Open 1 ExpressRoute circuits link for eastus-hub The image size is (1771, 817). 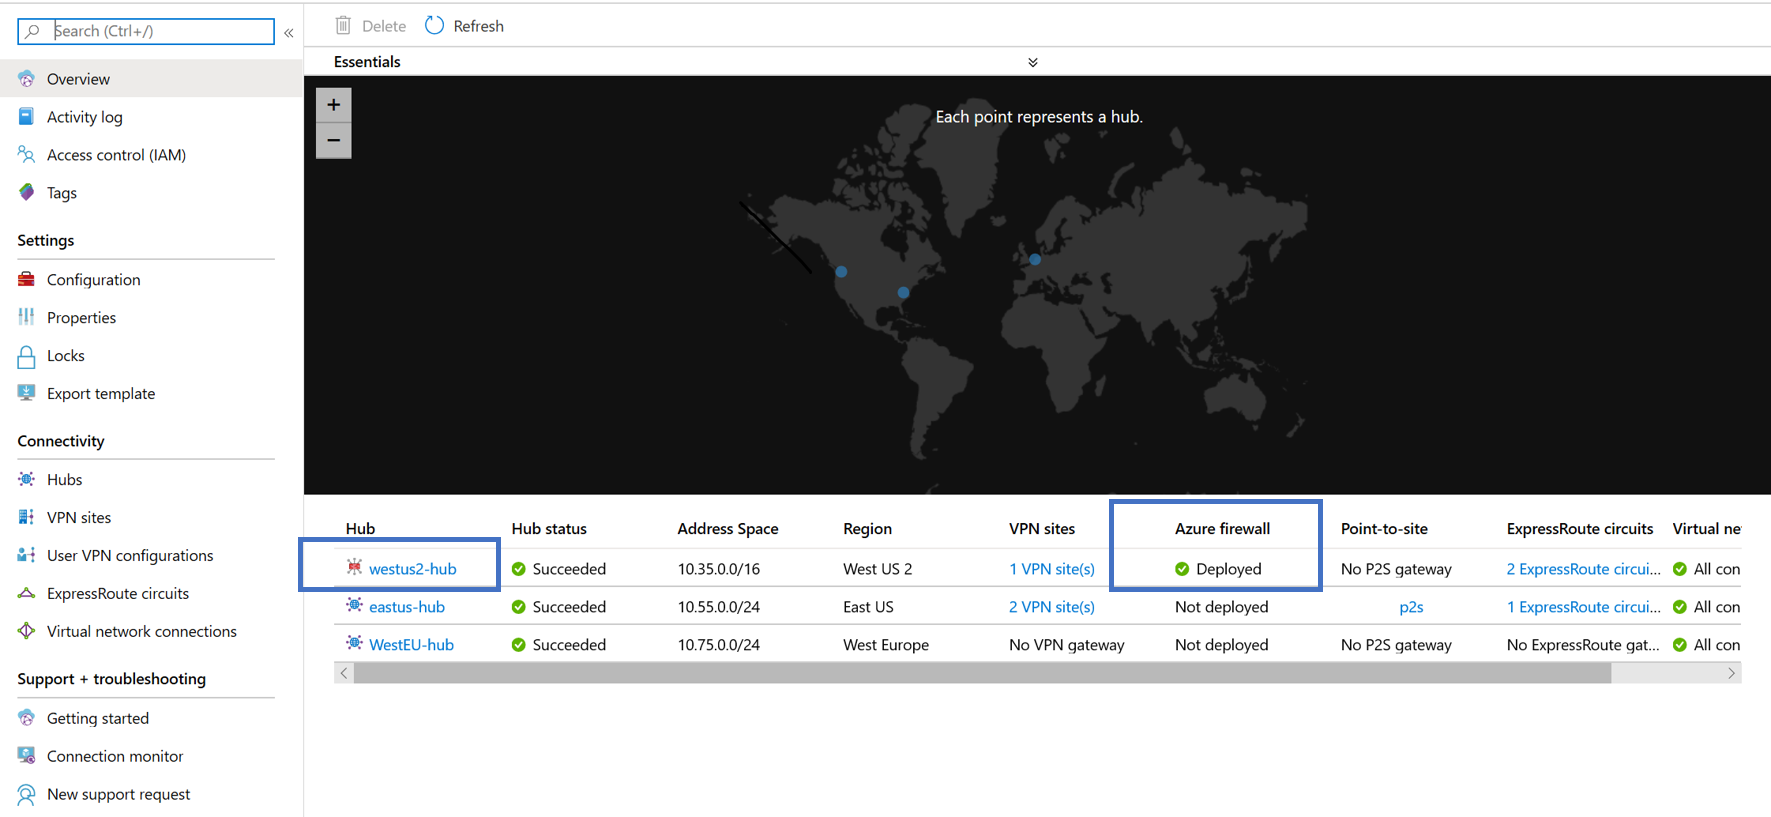1583,607
